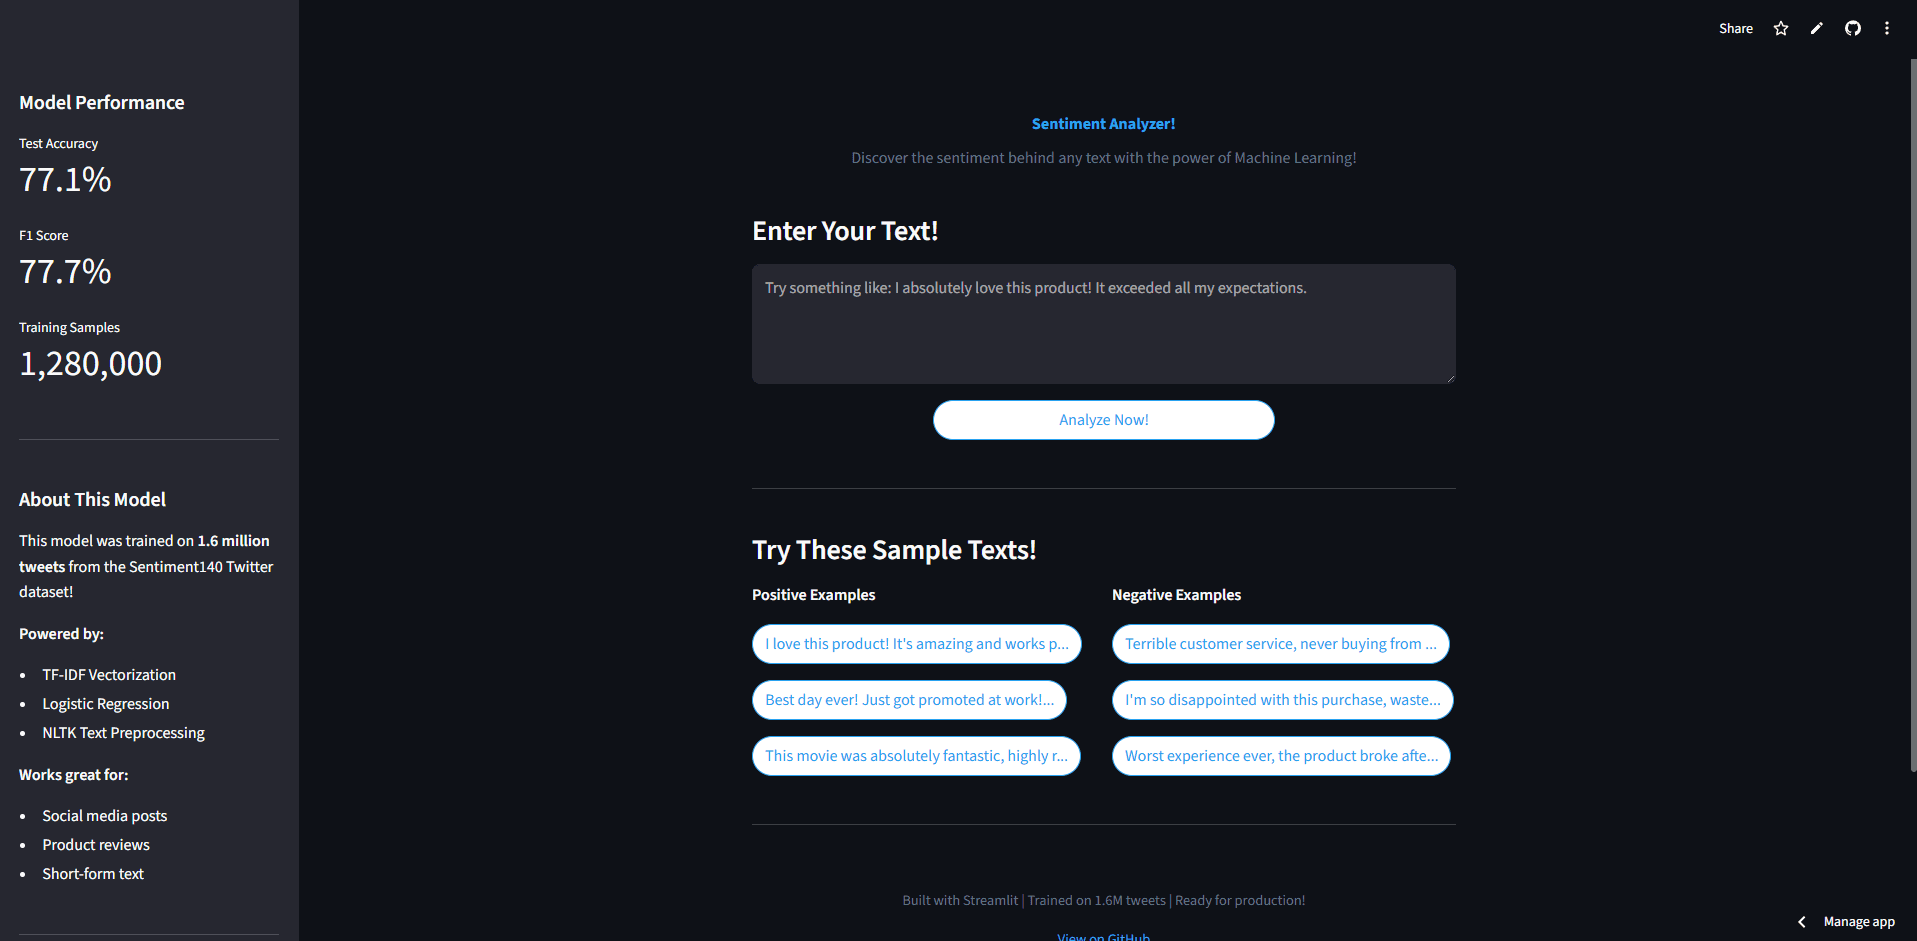Open the GitHub icon in the top toolbar
This screenshot has width=1917, height=941.
pyautogui.click(x=1853, y=28)
